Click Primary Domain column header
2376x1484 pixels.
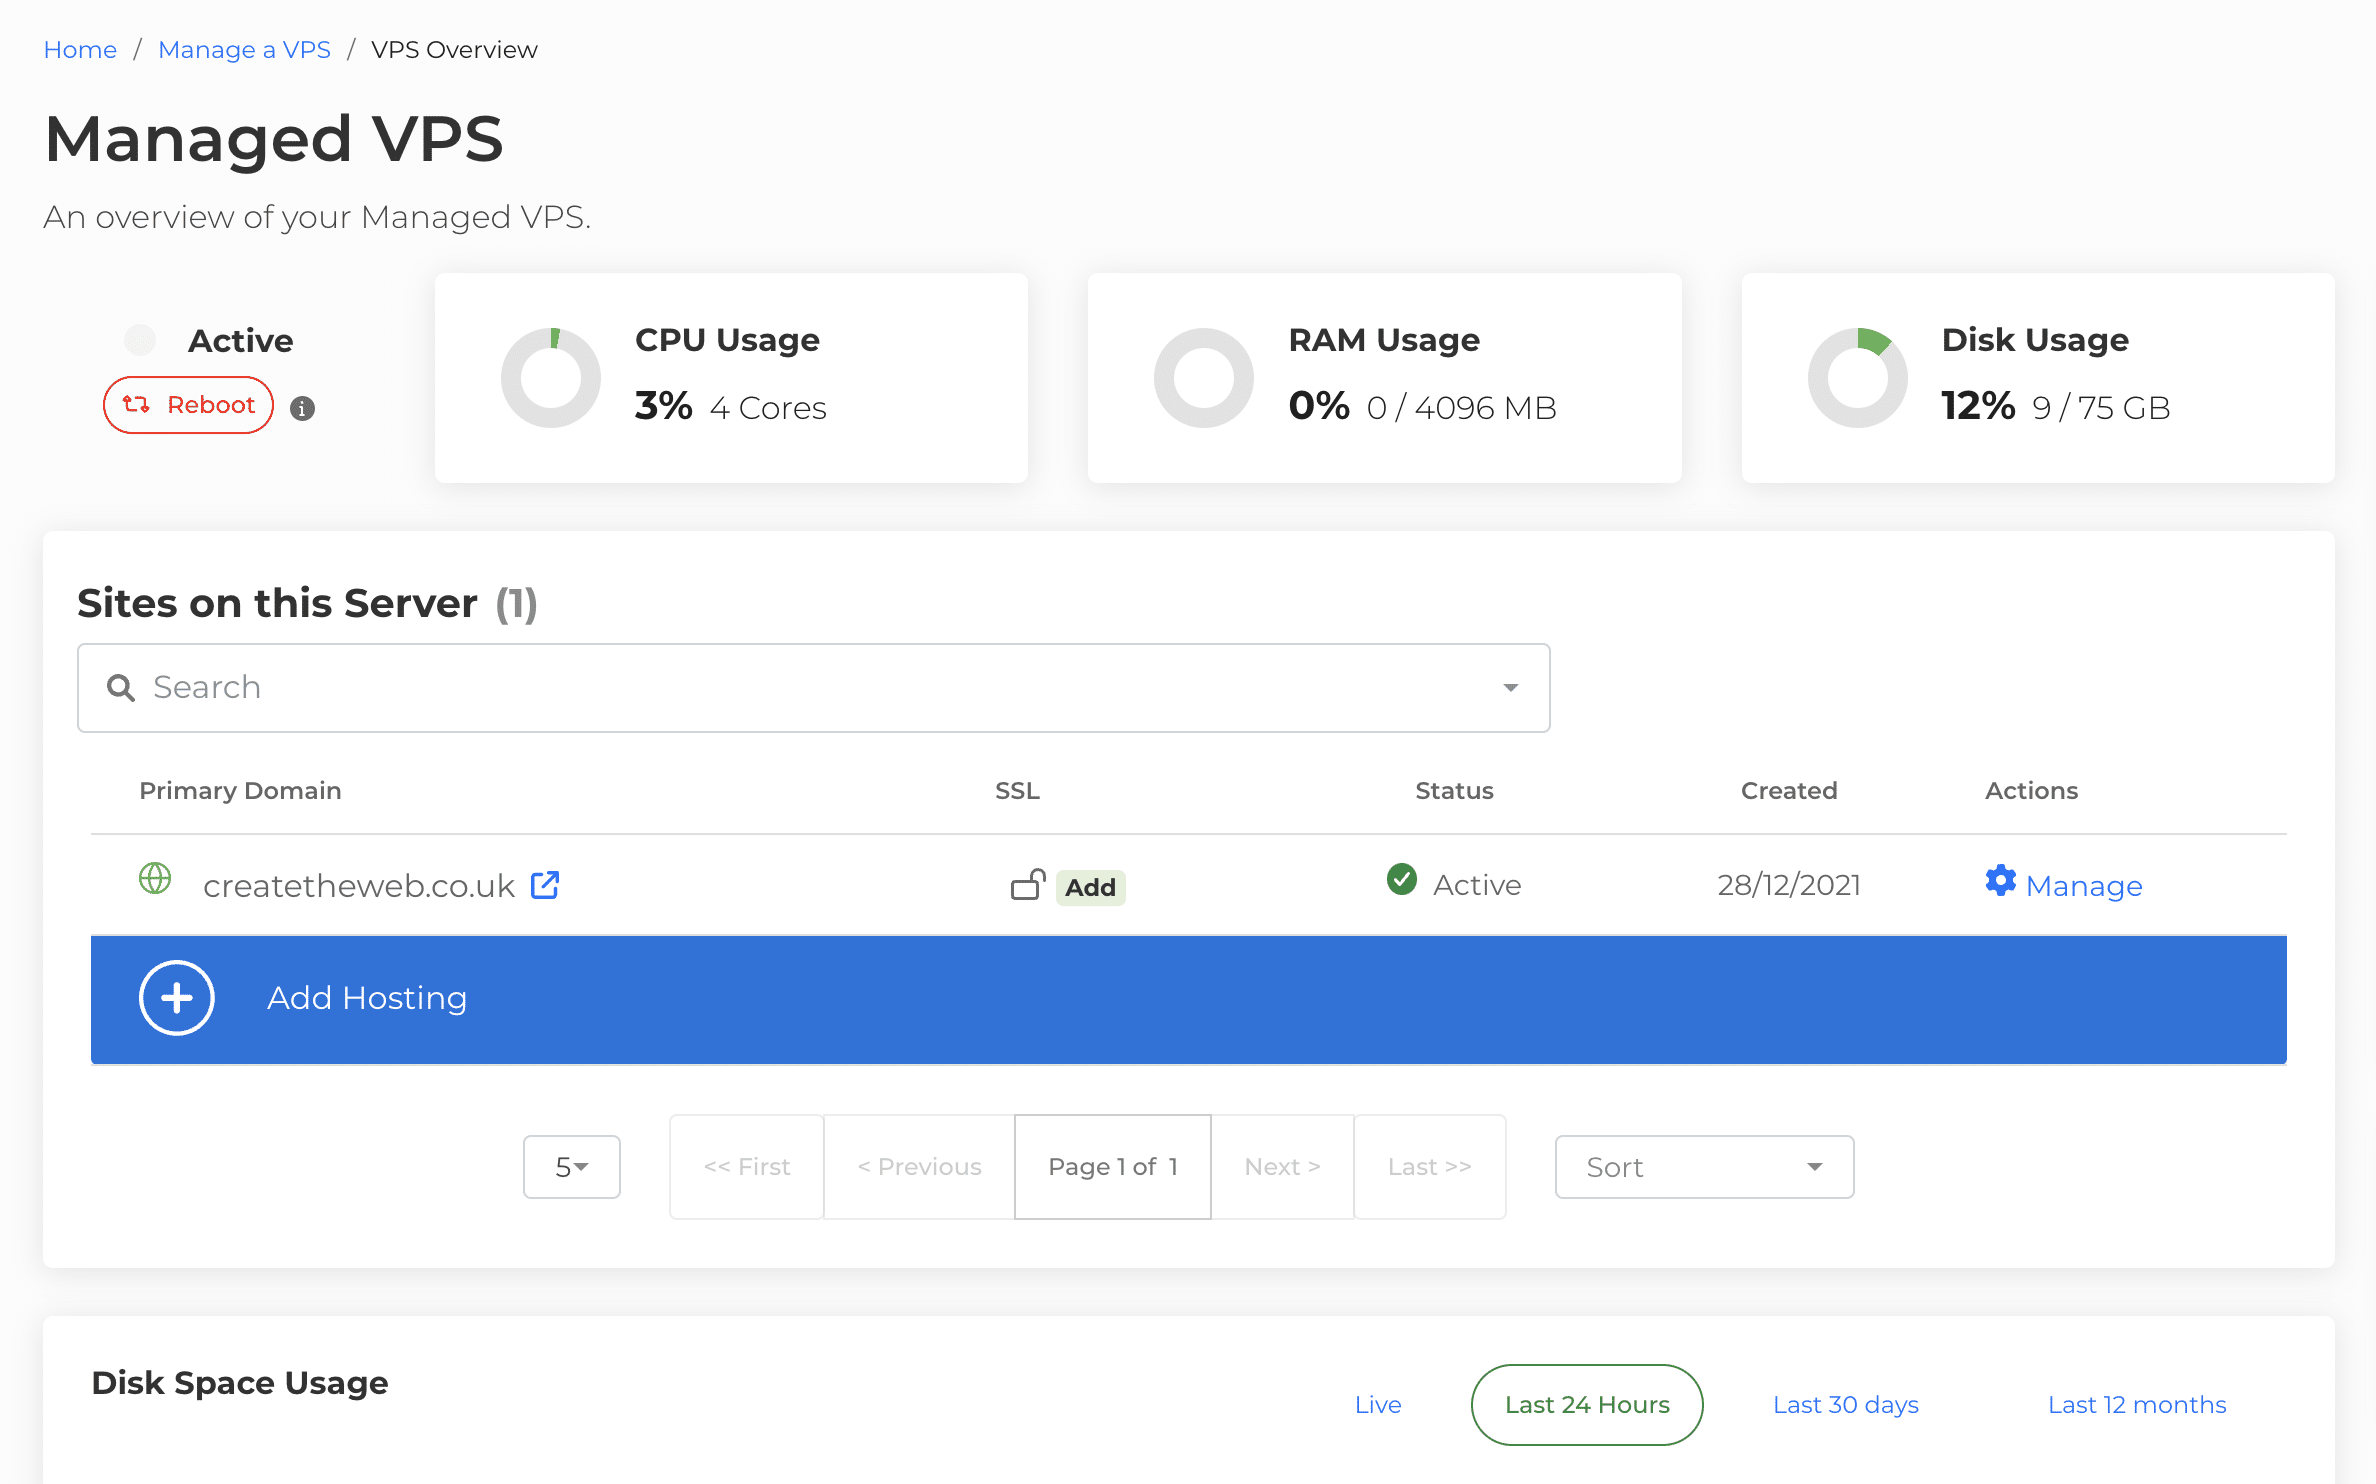(x=240, y=791)
